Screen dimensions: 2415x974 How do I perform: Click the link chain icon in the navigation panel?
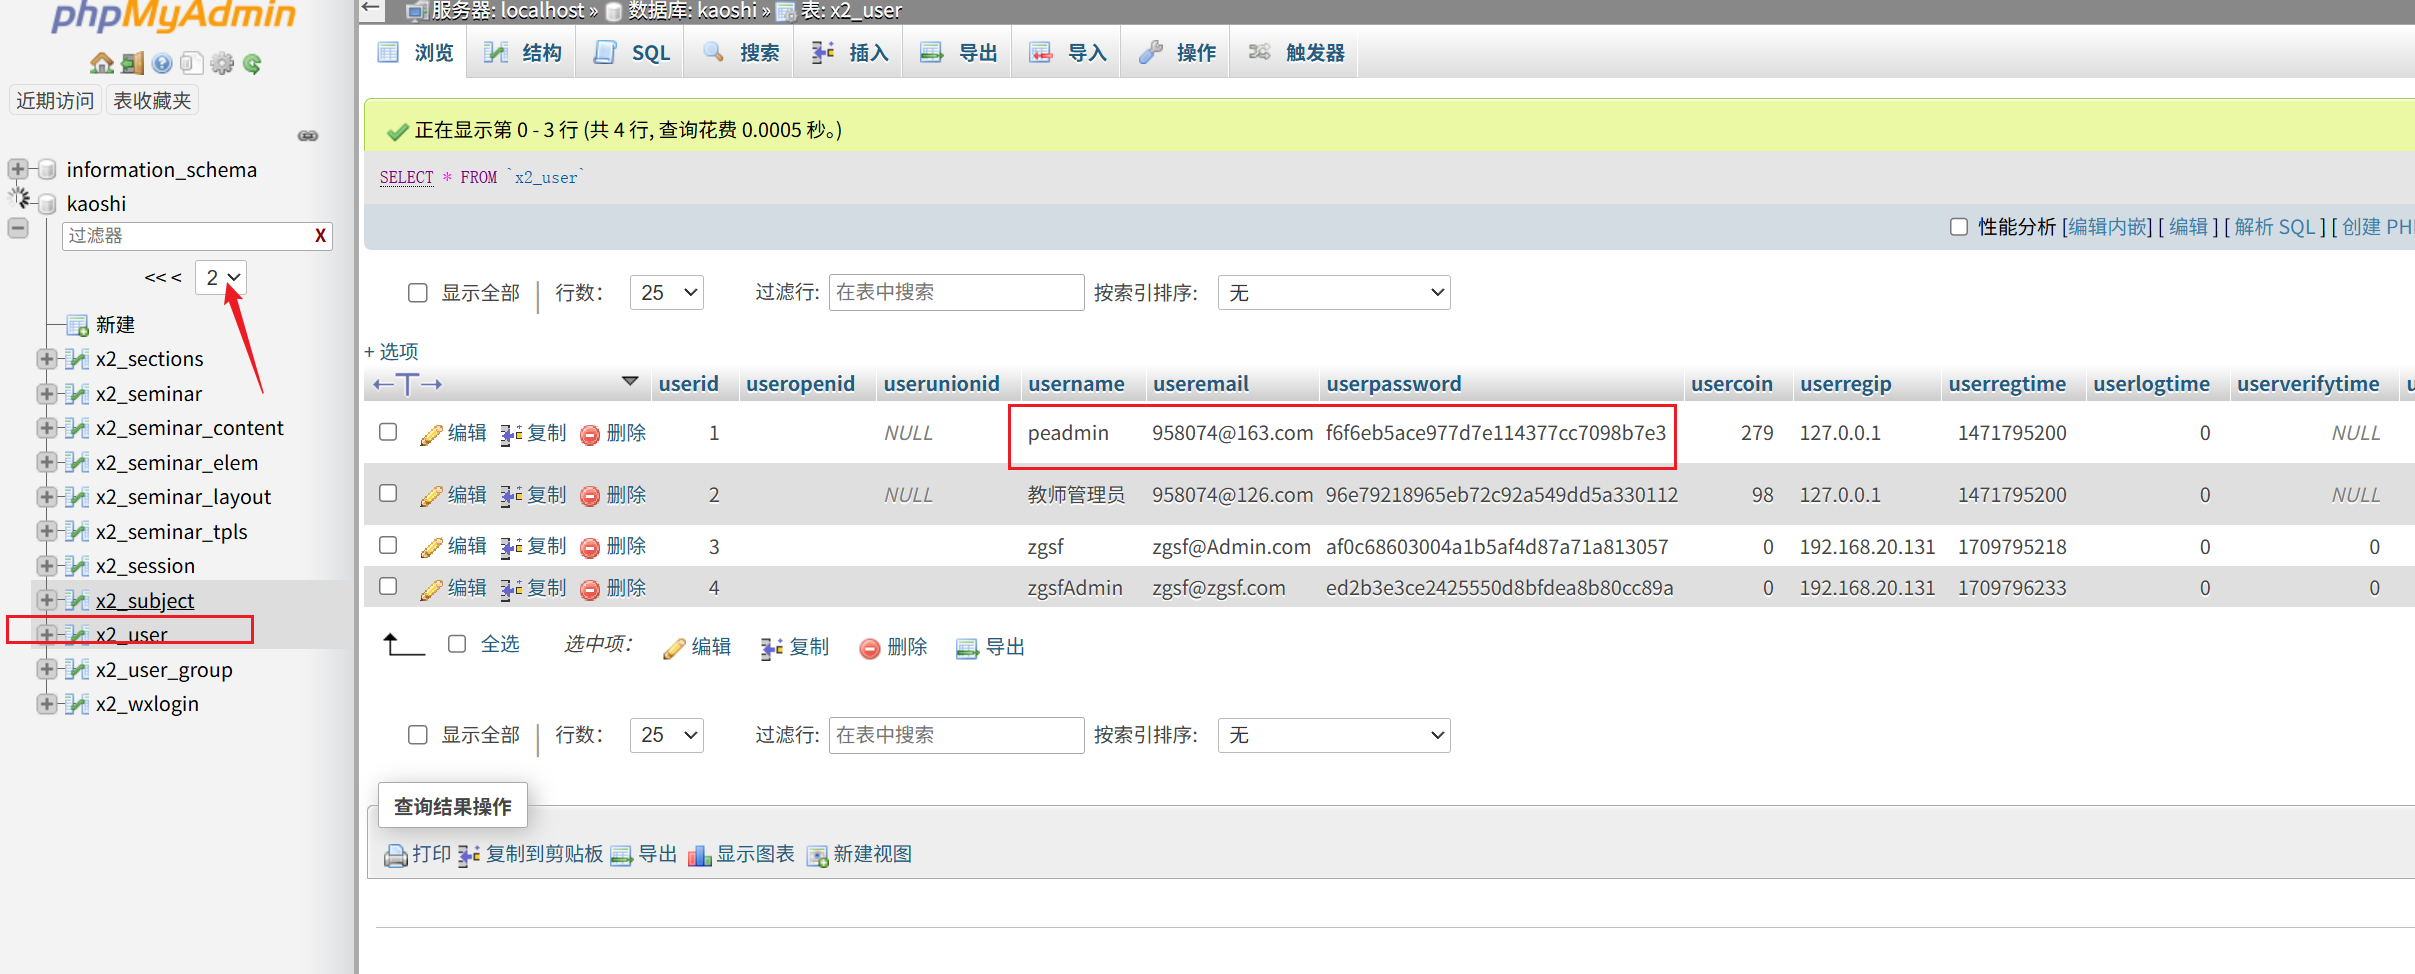[308, 136]
